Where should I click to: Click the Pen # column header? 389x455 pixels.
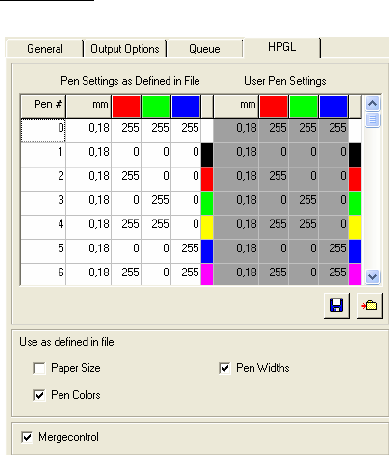[43, 107]
